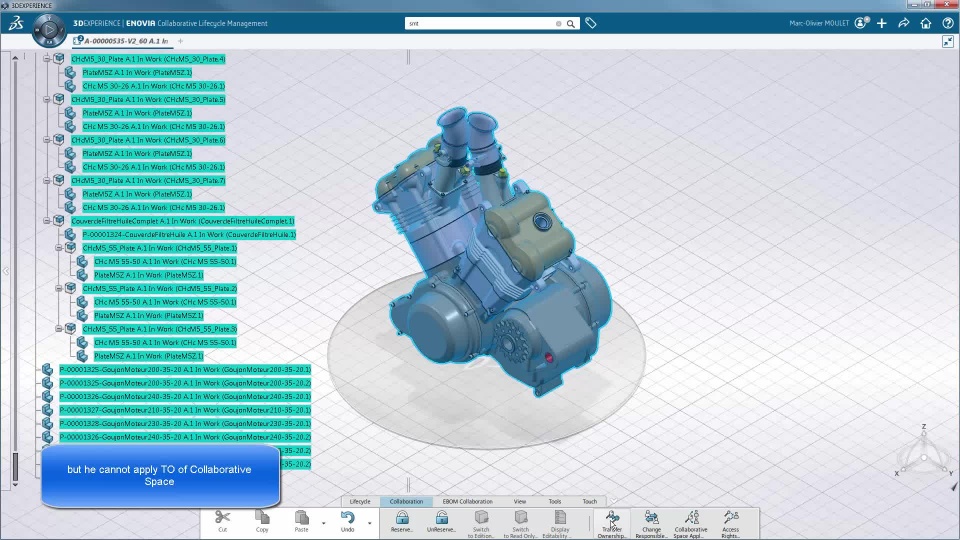Screen dimensions: 960x540
Task: Select GoujonMoteur200-35-20.1 tree row
Action: [185, 369]
